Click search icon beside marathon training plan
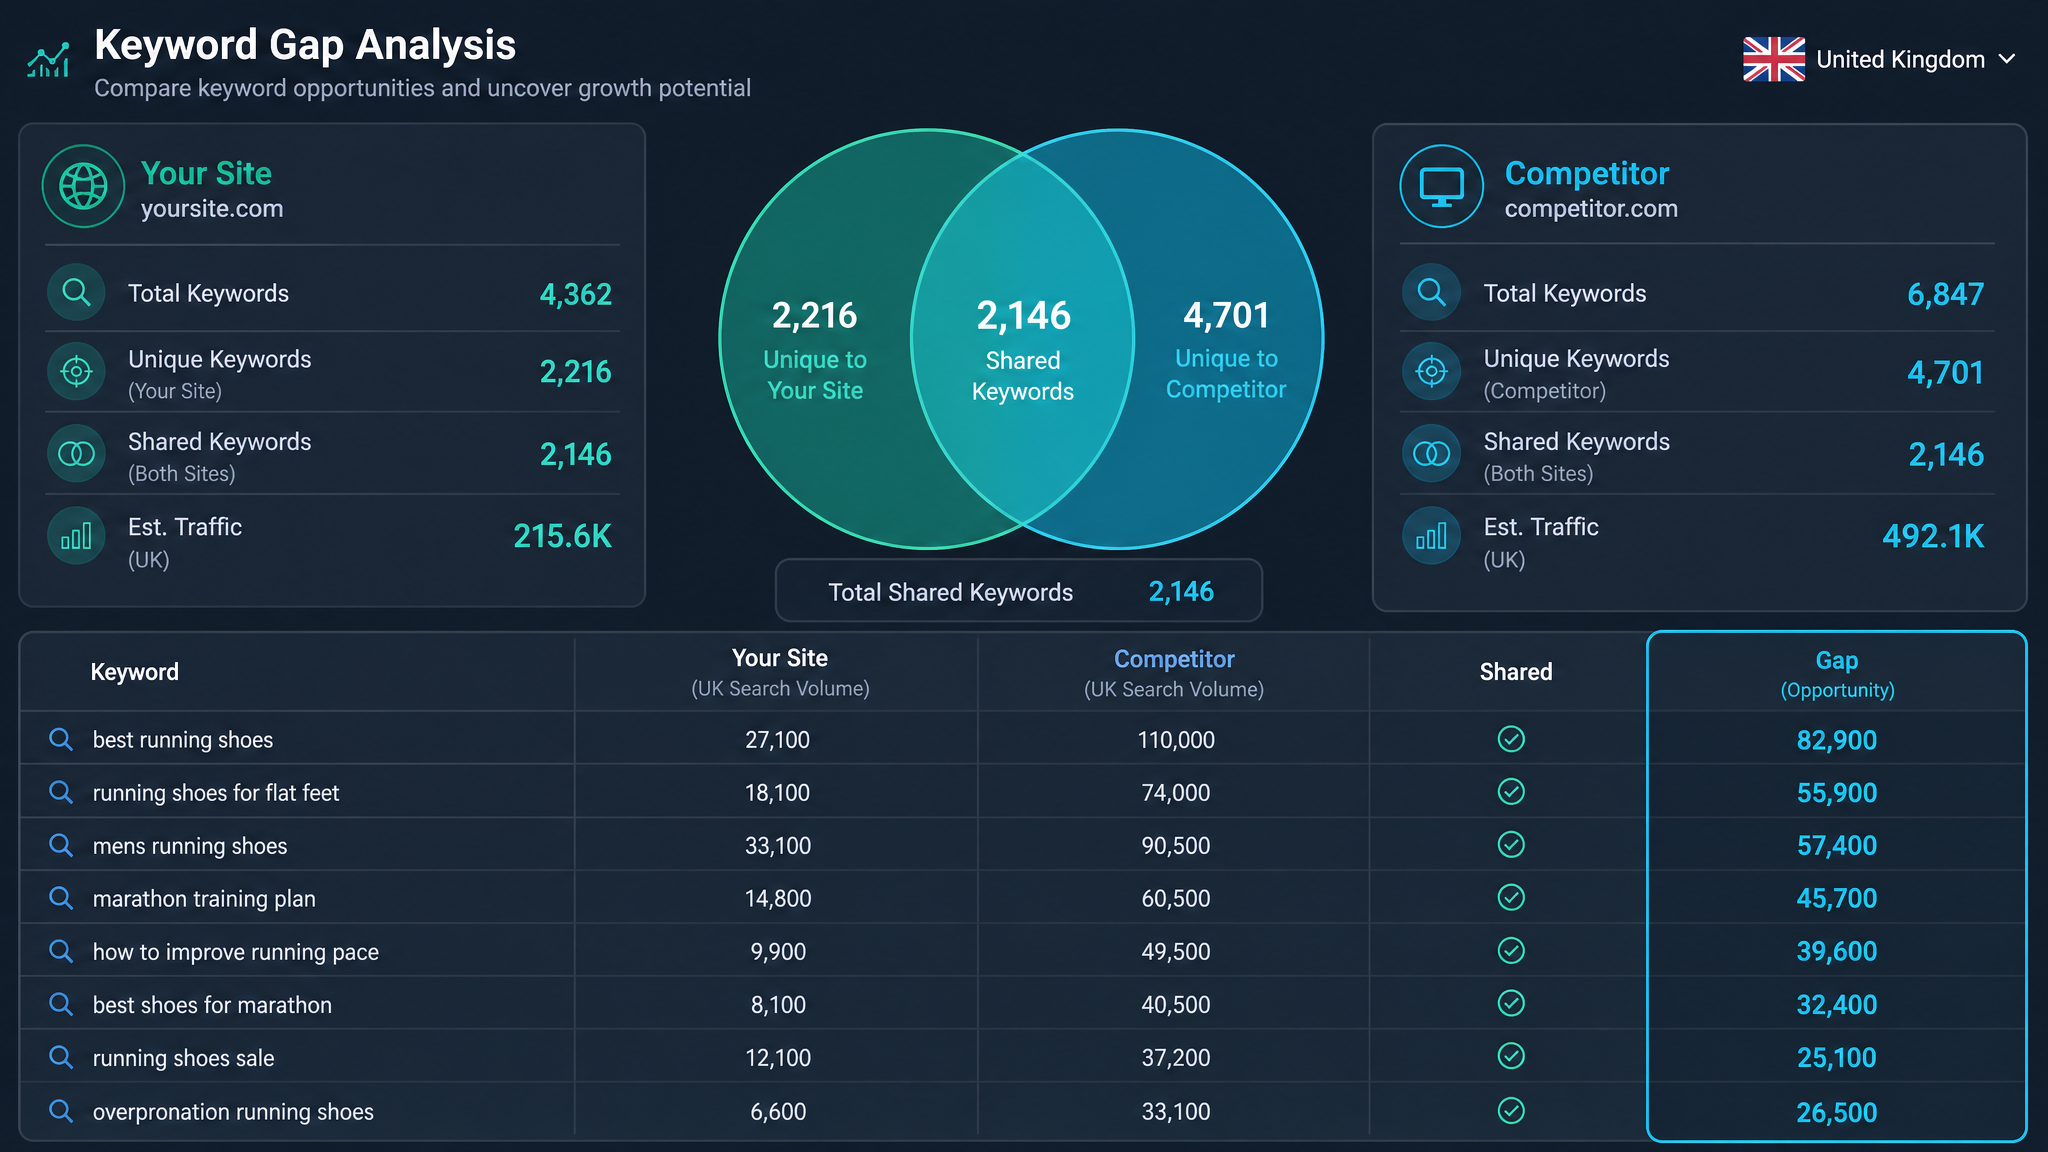 pos(61,898)
